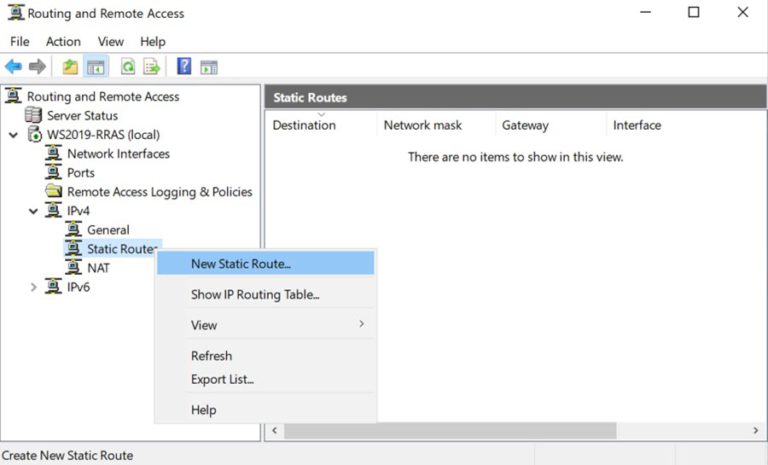This screenshot has width=768, height=465.
Task: Select Remote Access Logging & Policies
Action: (160, 192)
